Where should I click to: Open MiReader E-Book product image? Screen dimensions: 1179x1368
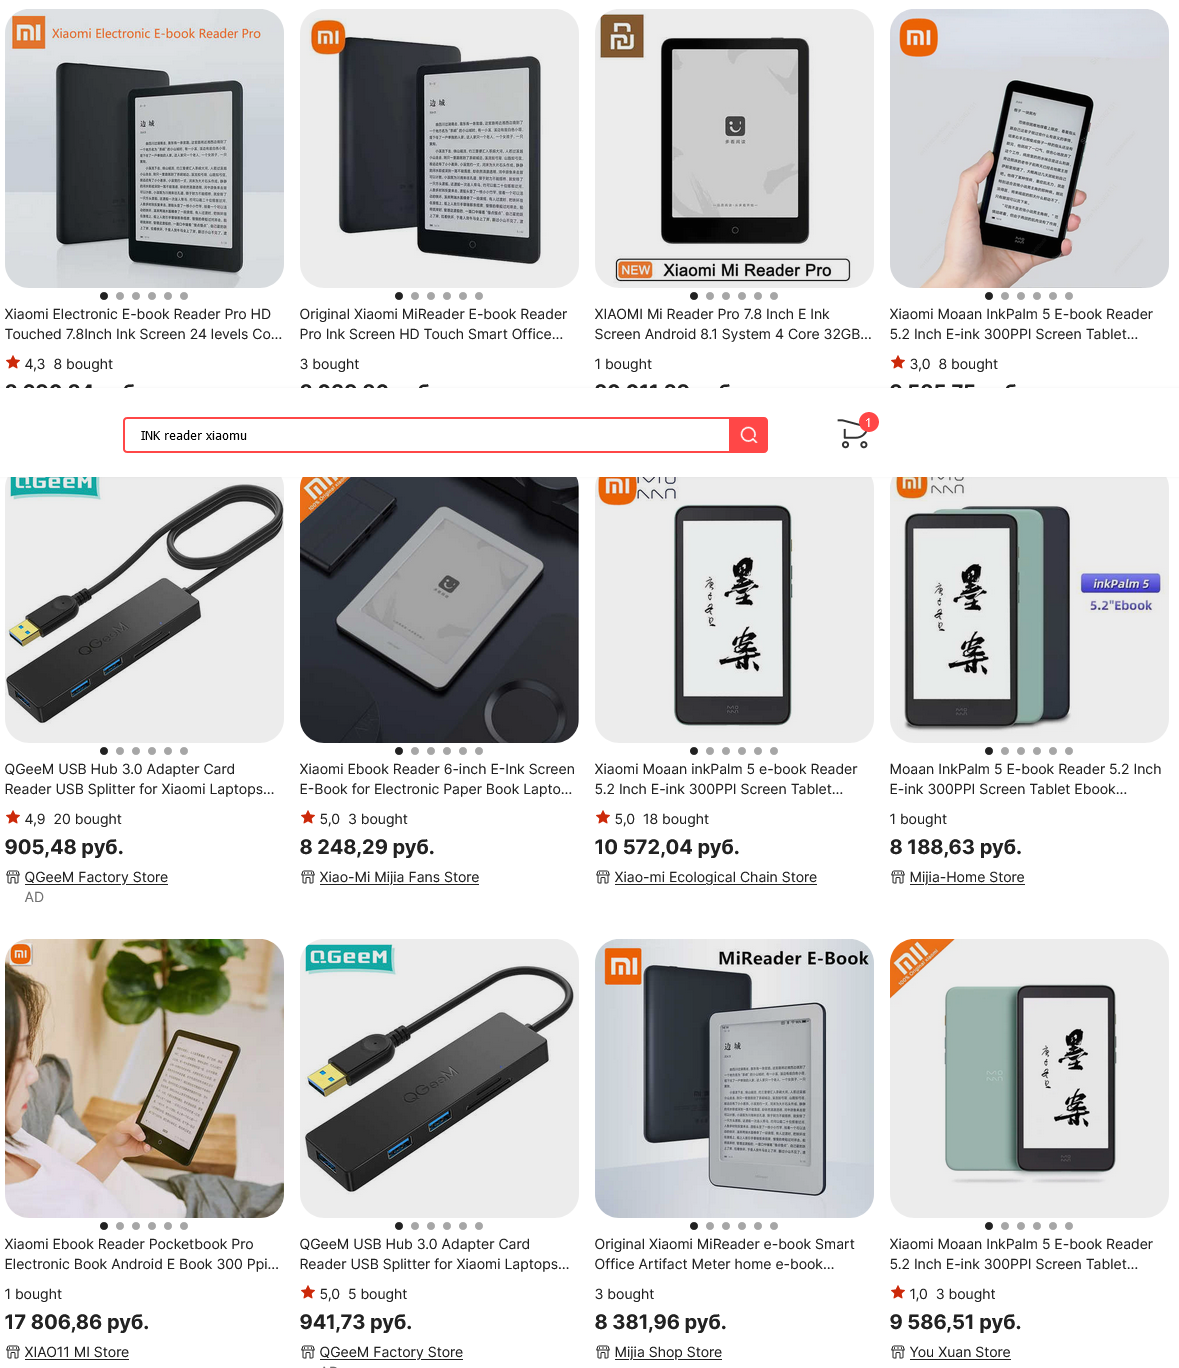pyautogui.click(x=734, y=1078)
